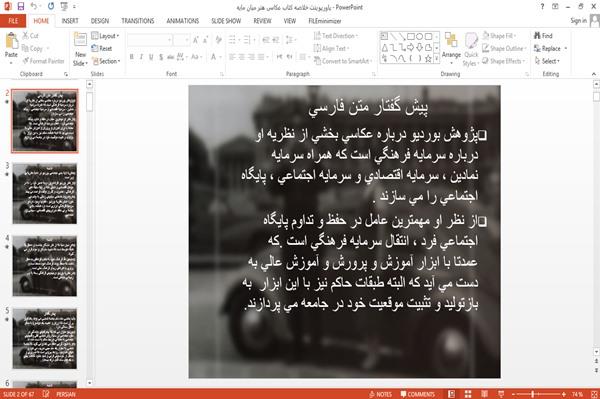Toggle text shadow formatting
Screen dimensions: 600x399
tap(161, 57)
